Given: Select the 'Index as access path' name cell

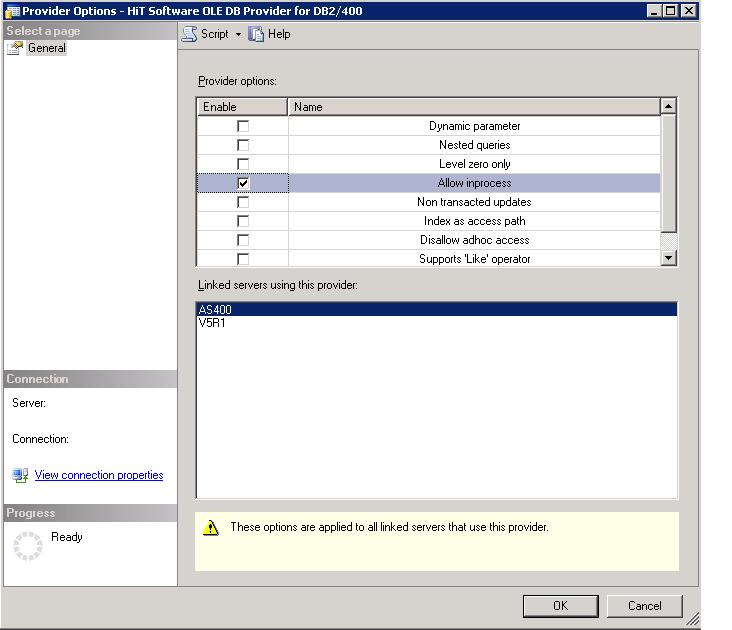Looking at the screenshot, I should (x=474, y=221).
